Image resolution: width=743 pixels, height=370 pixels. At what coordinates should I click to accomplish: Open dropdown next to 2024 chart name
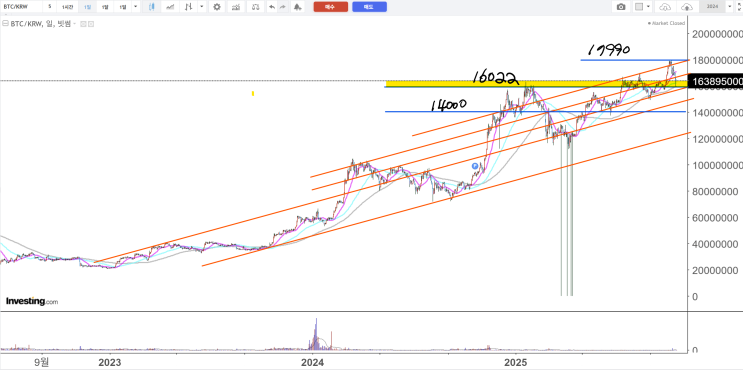(731, 7)
